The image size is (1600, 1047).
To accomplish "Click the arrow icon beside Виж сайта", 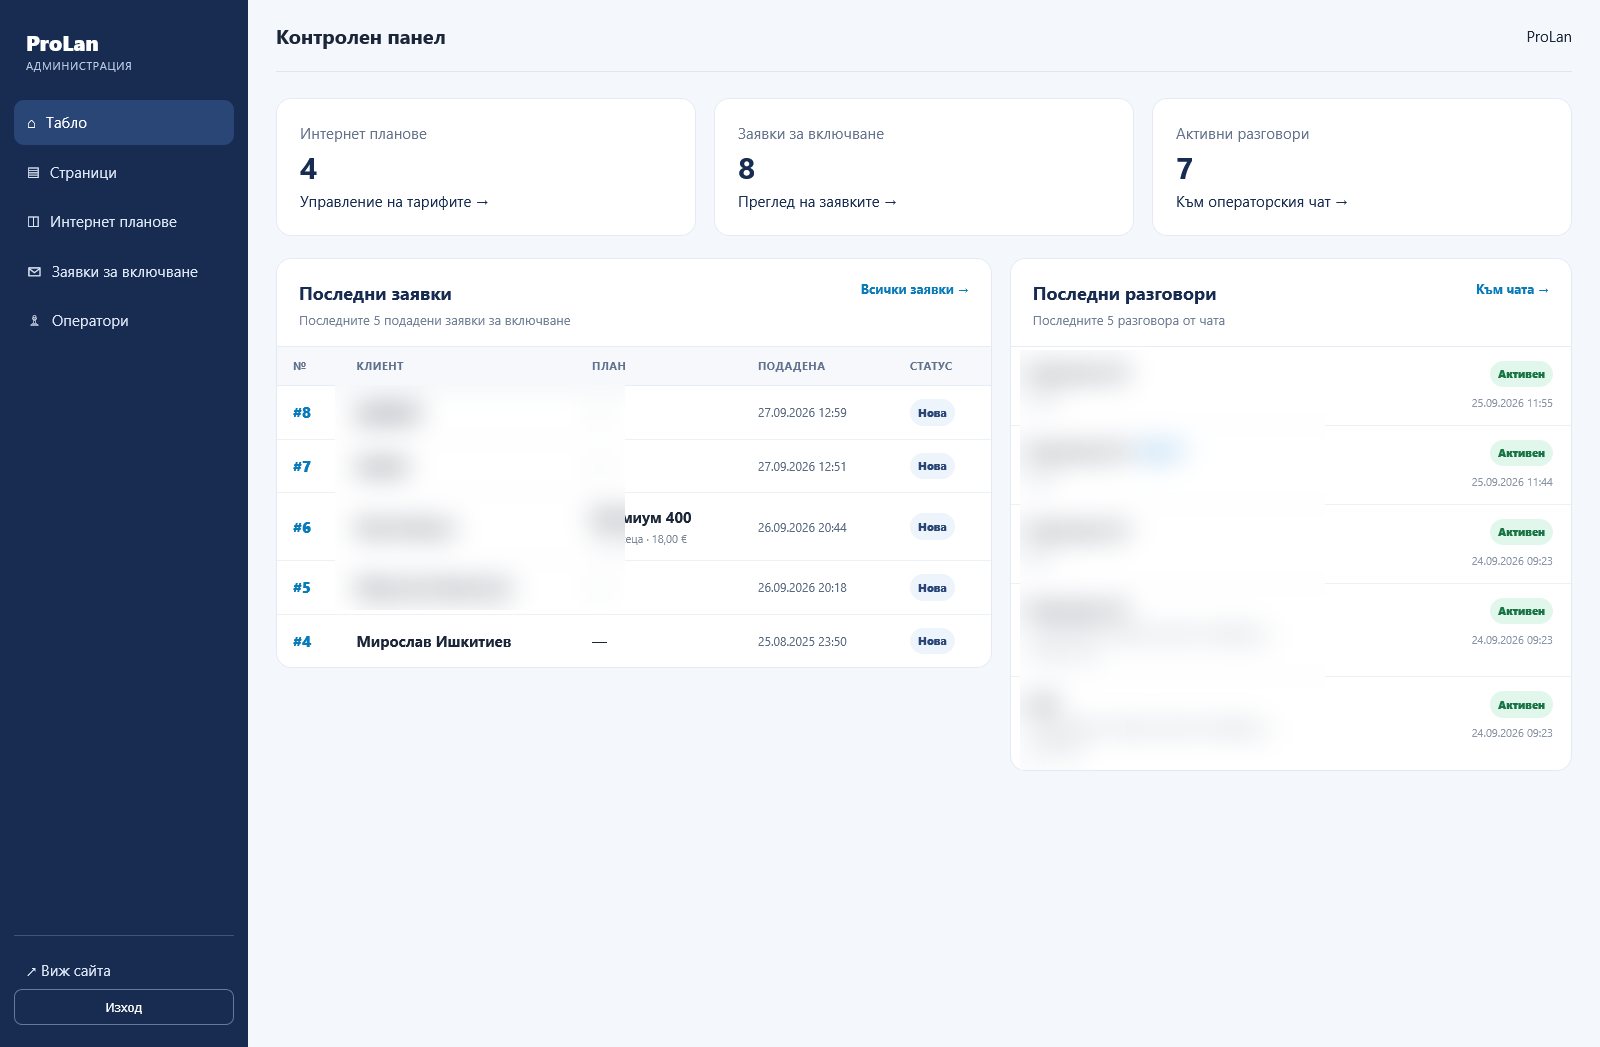I will [31, 971].
